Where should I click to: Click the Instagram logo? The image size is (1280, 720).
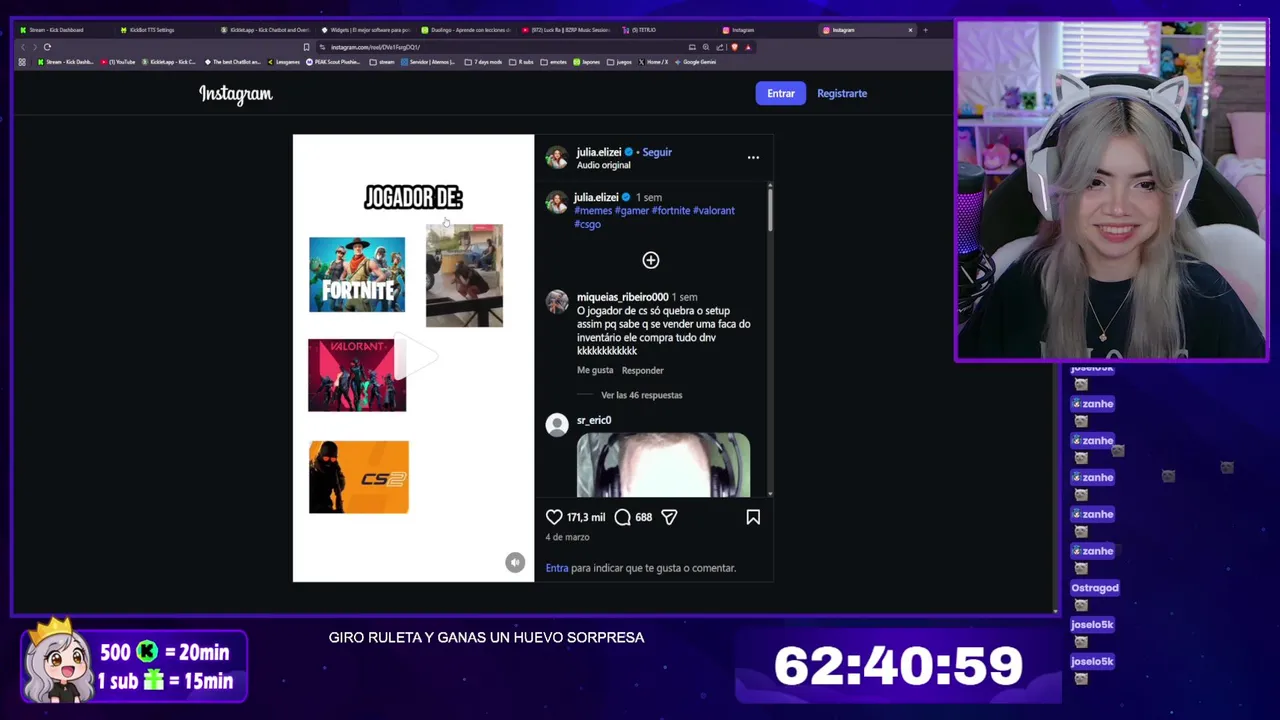(x=235, y=94)
